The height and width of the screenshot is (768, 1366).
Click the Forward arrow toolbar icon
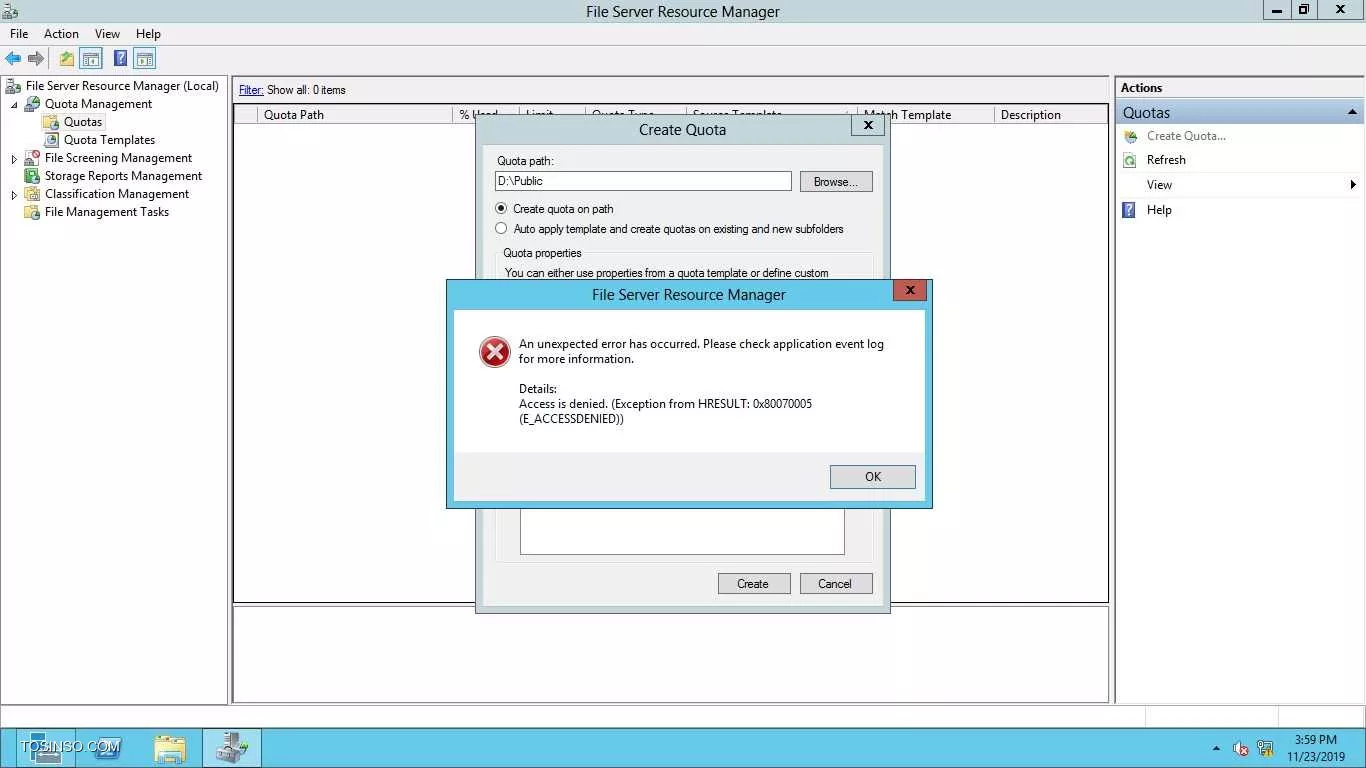point(36,59)
